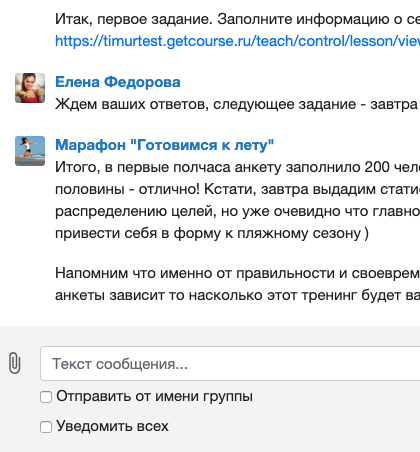The height and width of the screenshot is (452, 420).
Task: Open the Марафон "Готовимся к лету" name link
Action: pos(164,145)
